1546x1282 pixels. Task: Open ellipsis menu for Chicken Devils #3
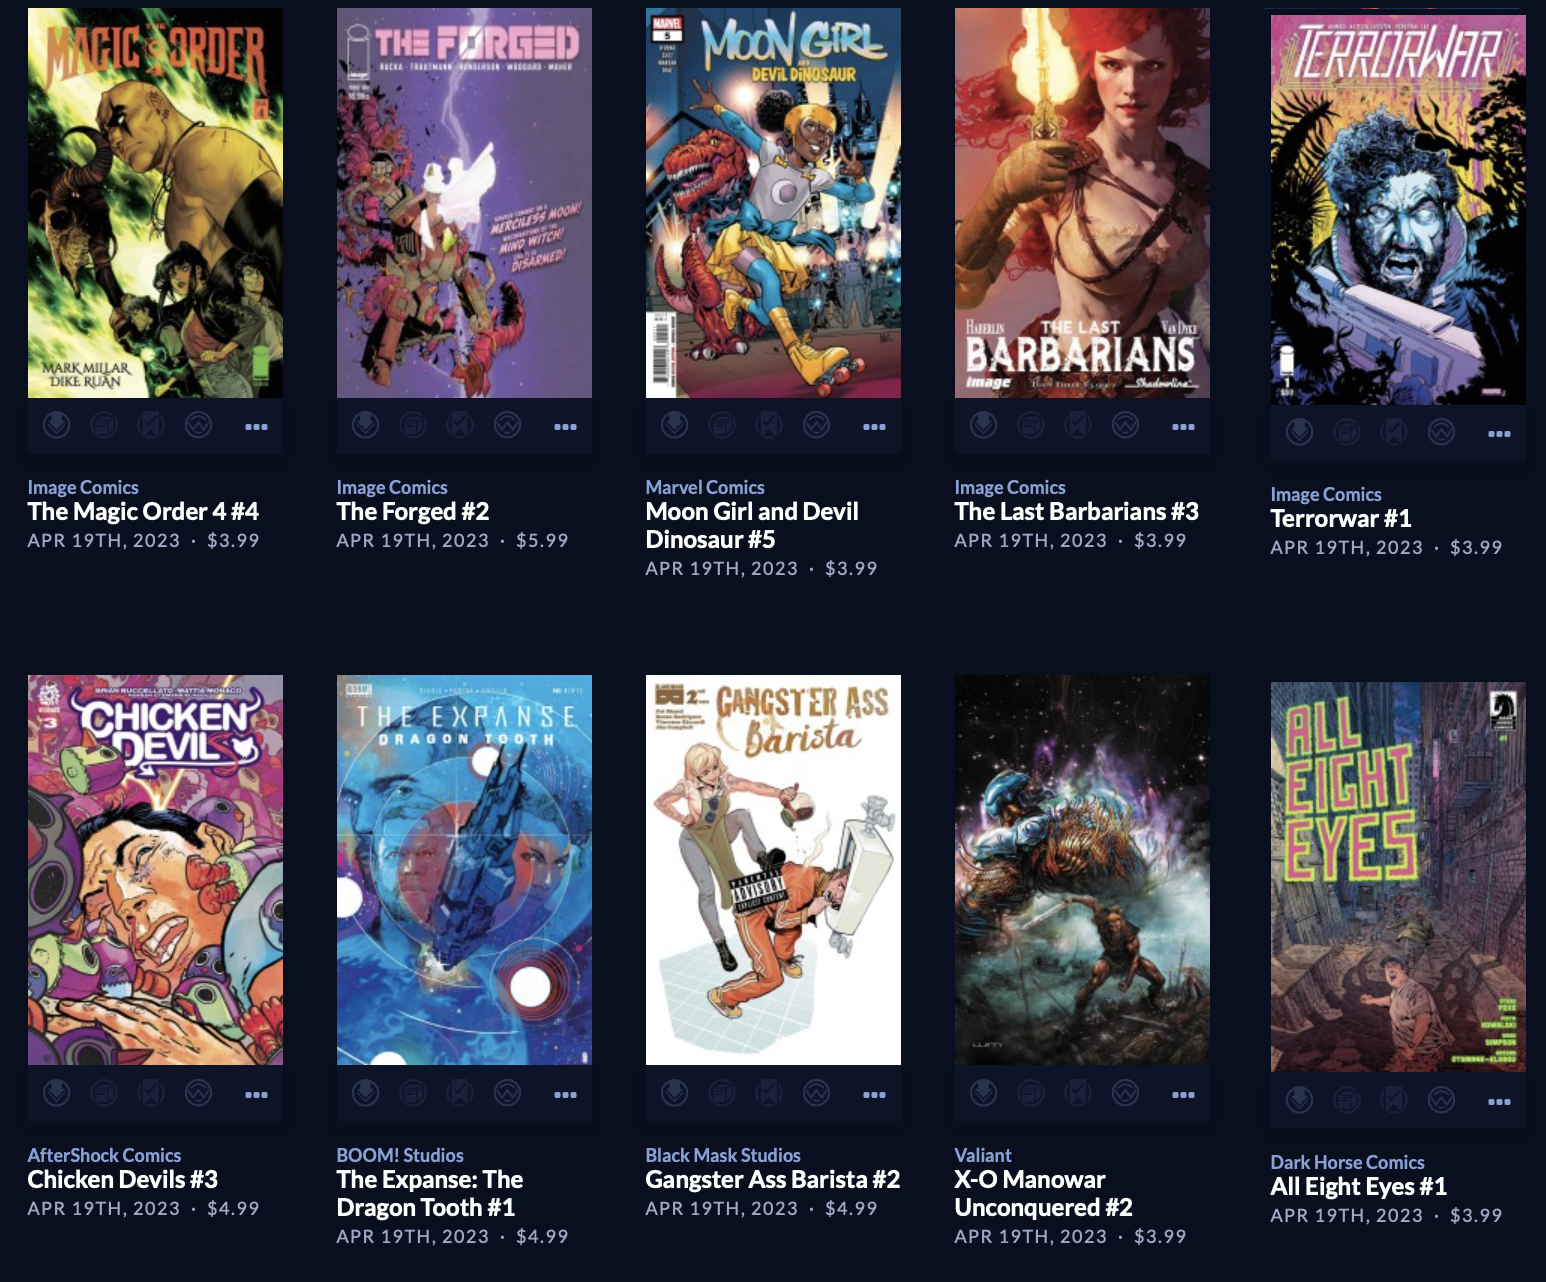coord(257,1095)
